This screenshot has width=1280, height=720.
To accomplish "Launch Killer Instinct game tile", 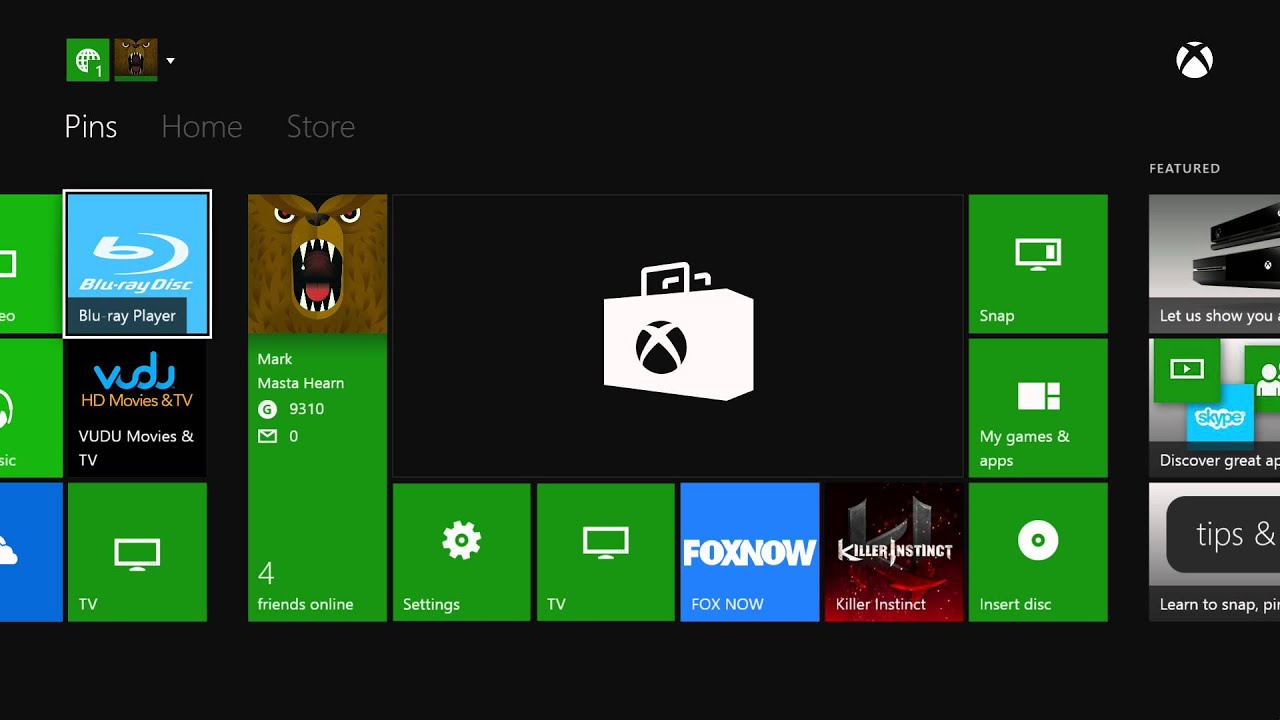I will [893, 552].
